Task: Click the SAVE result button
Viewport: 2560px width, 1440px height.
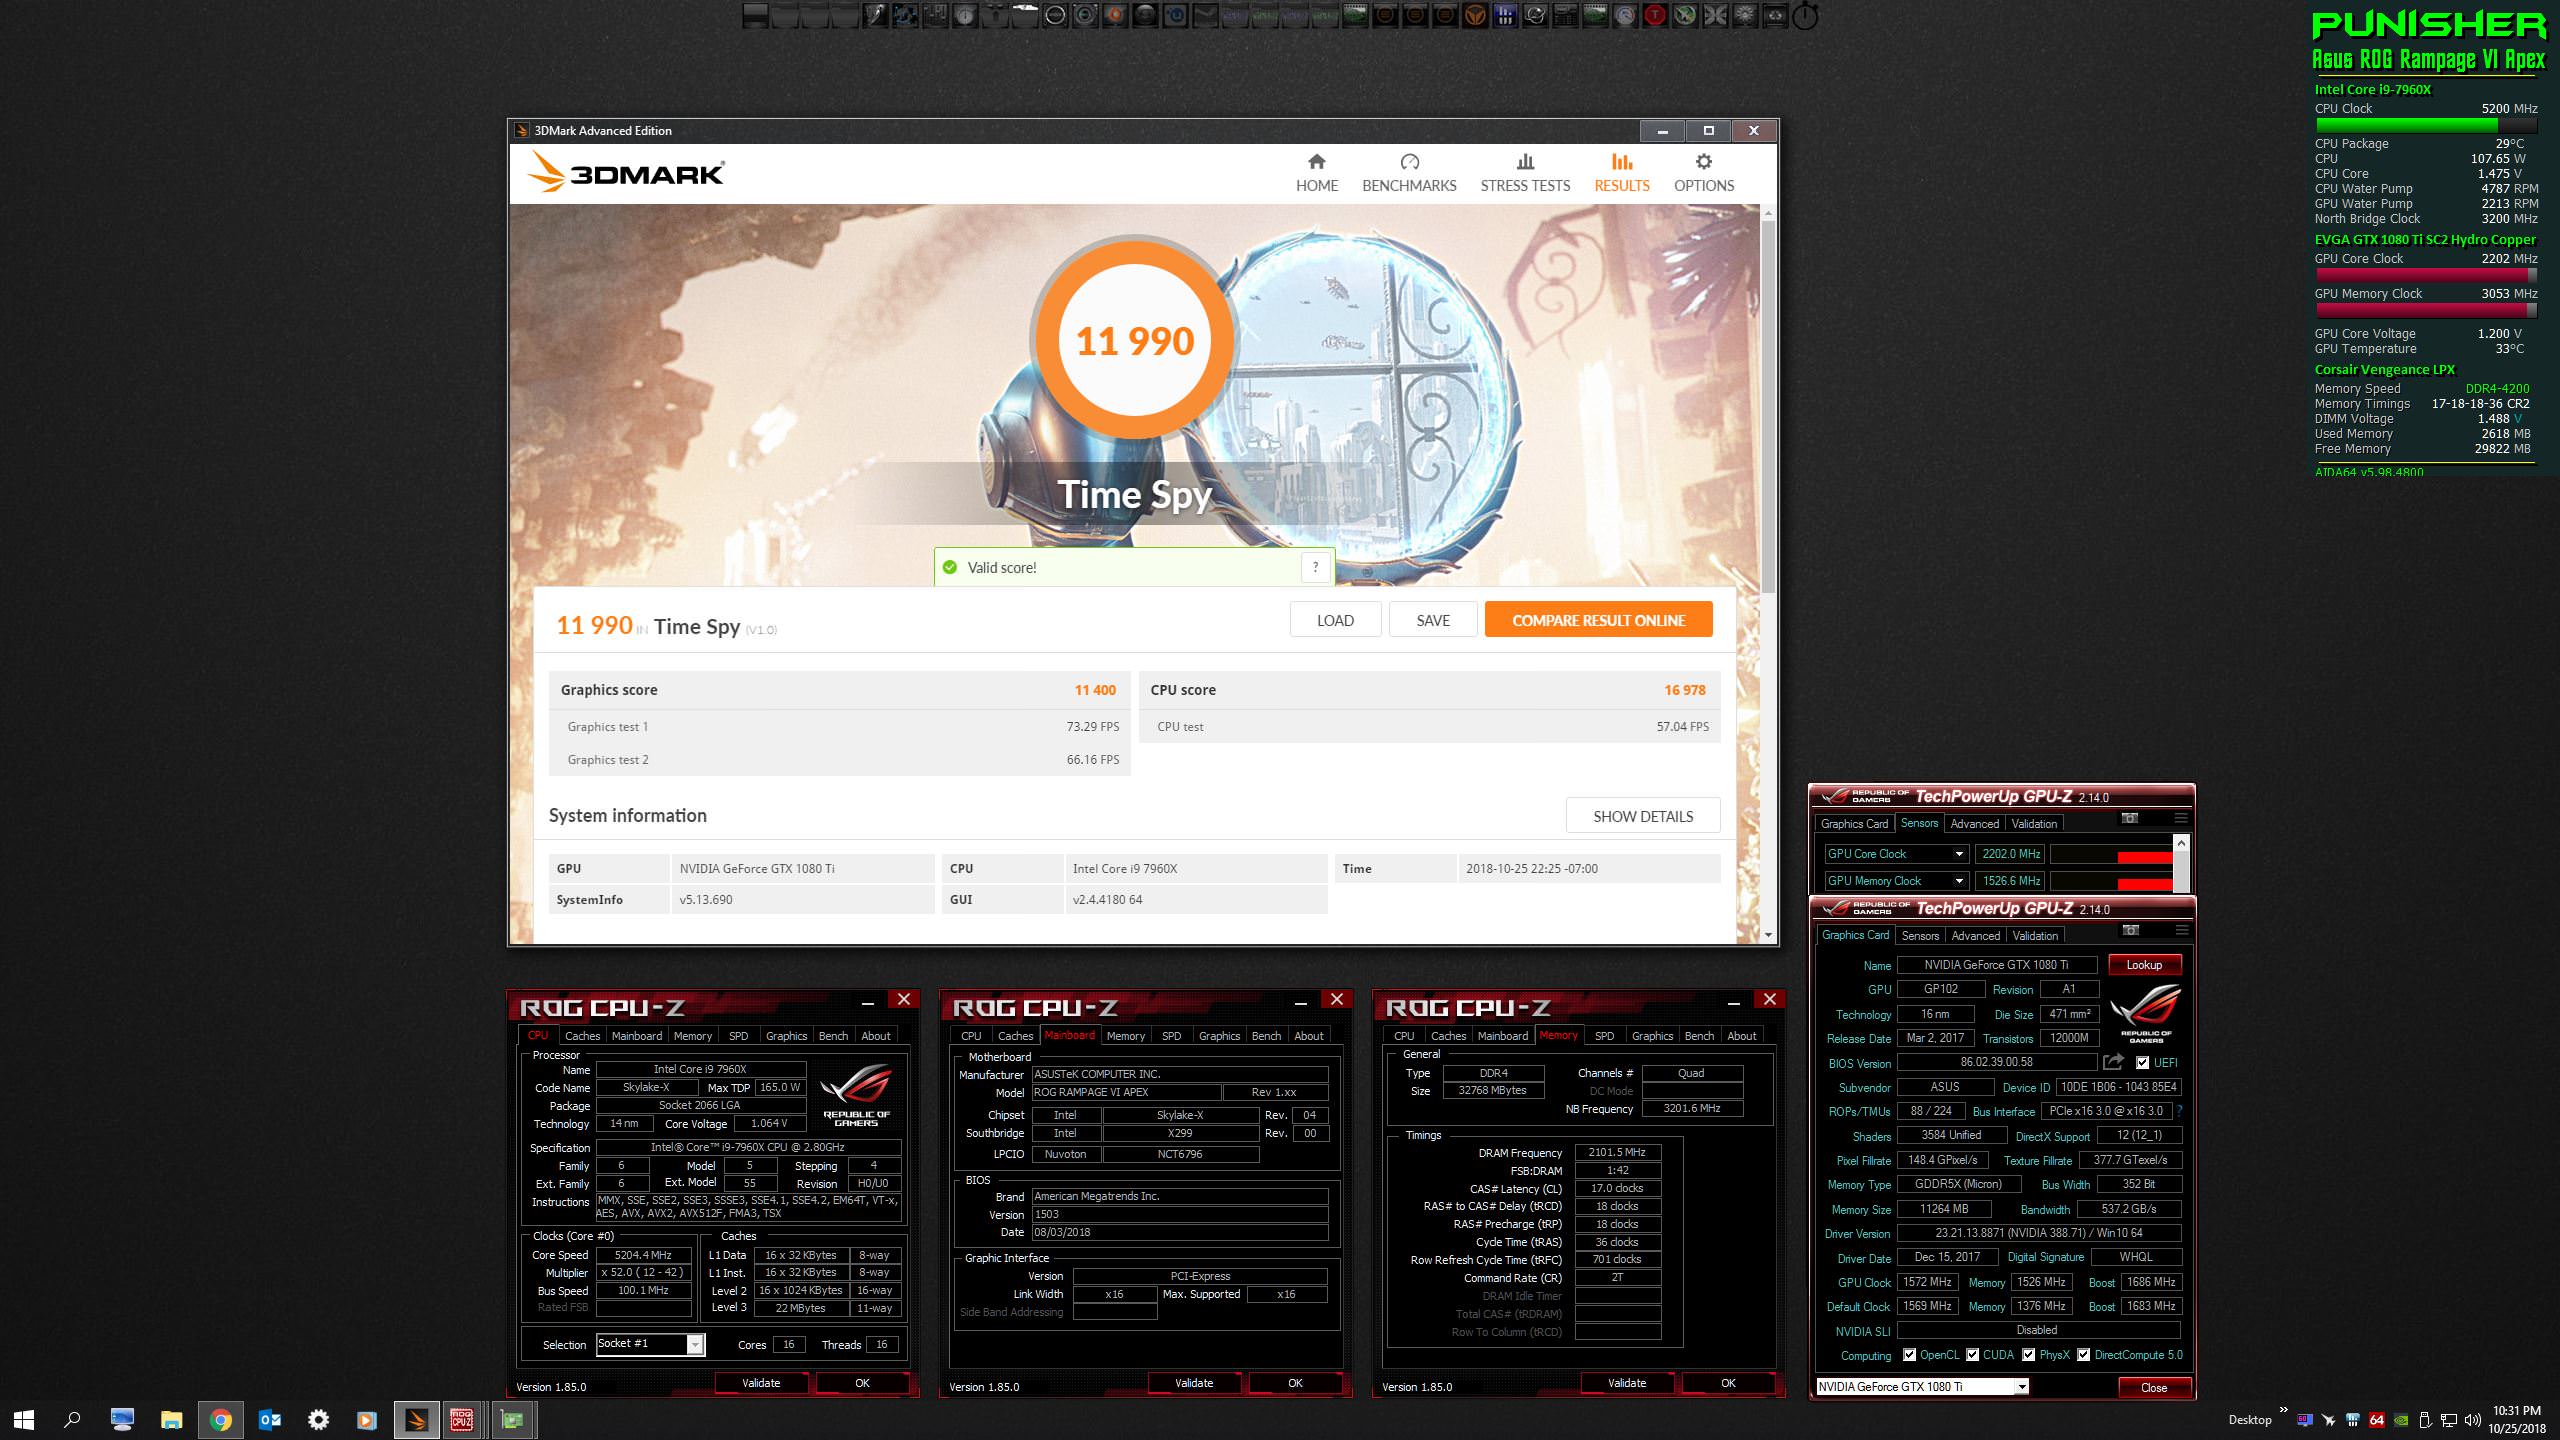Action: pyautogui.click(x=1433, y=620)
